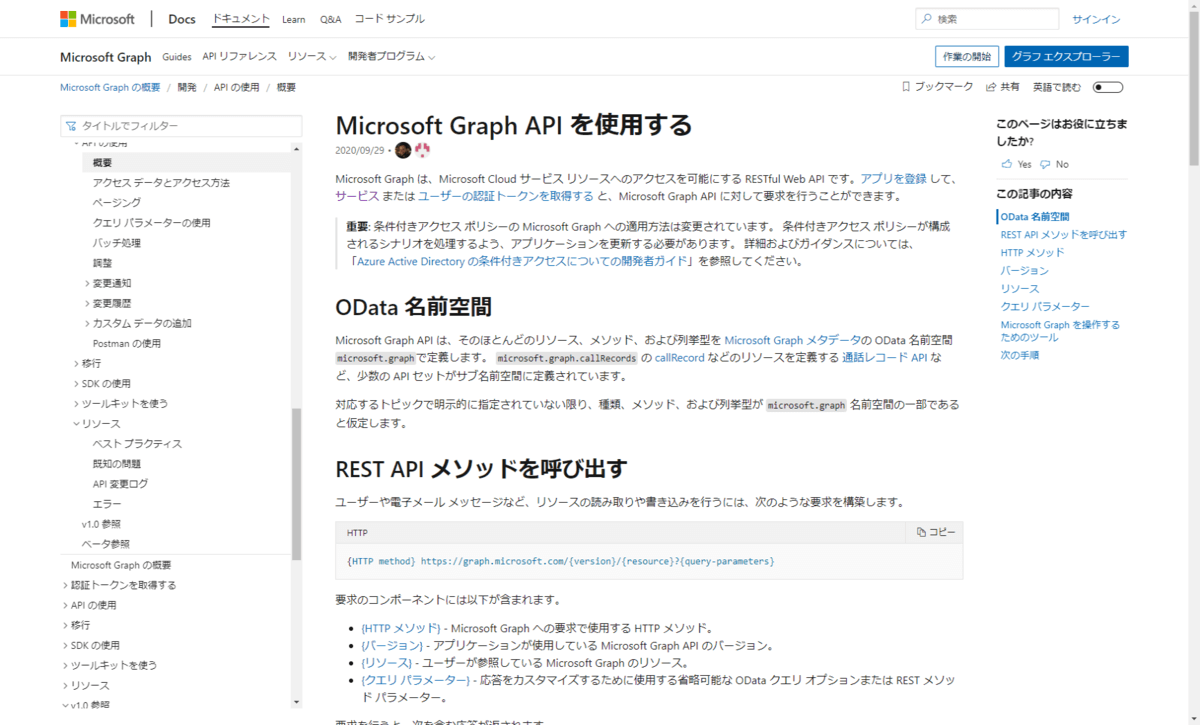Toggle the 英語で読む switch
This screenshot has height=725, width=1200.
click(x=1108, y=87)
